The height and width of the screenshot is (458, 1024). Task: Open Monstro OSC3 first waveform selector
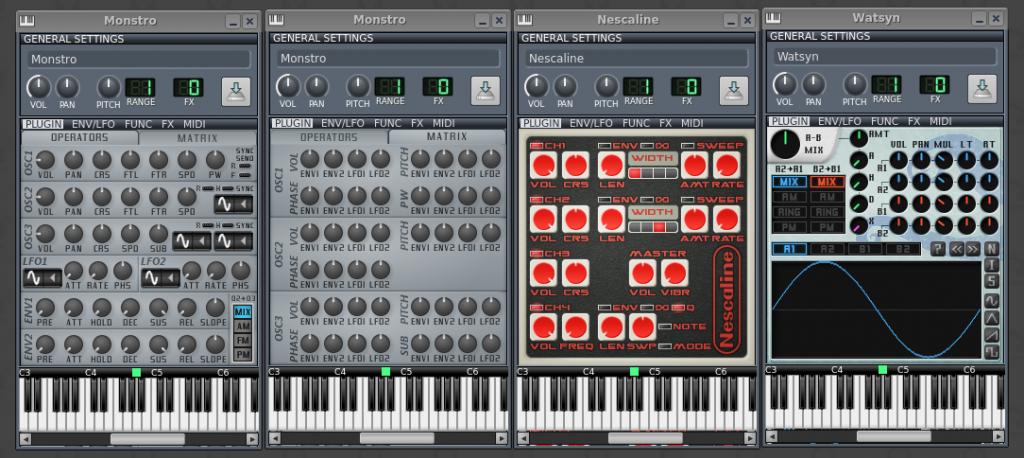(191, 241)
